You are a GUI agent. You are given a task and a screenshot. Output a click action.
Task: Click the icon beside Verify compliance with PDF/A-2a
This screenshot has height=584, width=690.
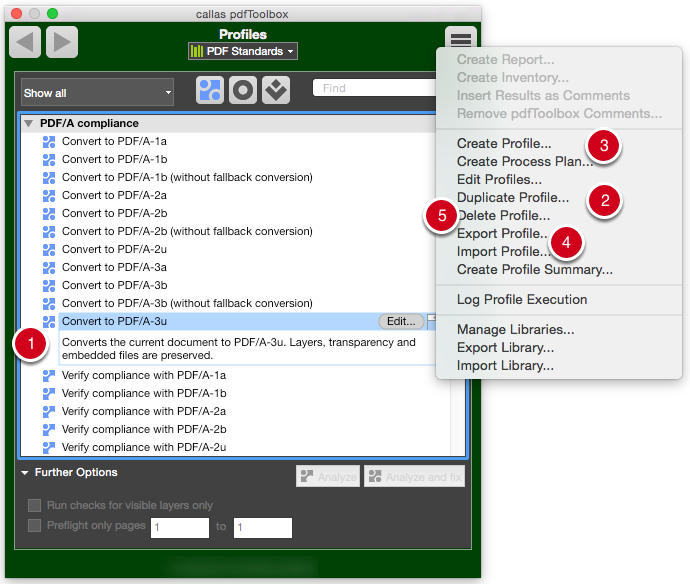(49, 412)
